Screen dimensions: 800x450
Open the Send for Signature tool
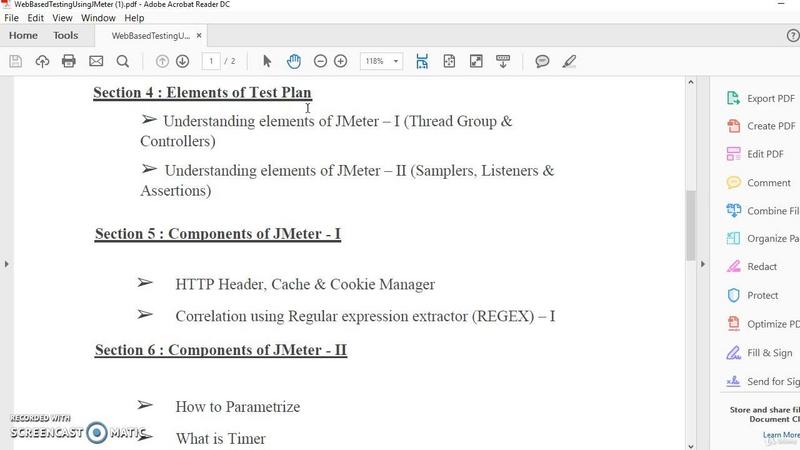point(762,381)
